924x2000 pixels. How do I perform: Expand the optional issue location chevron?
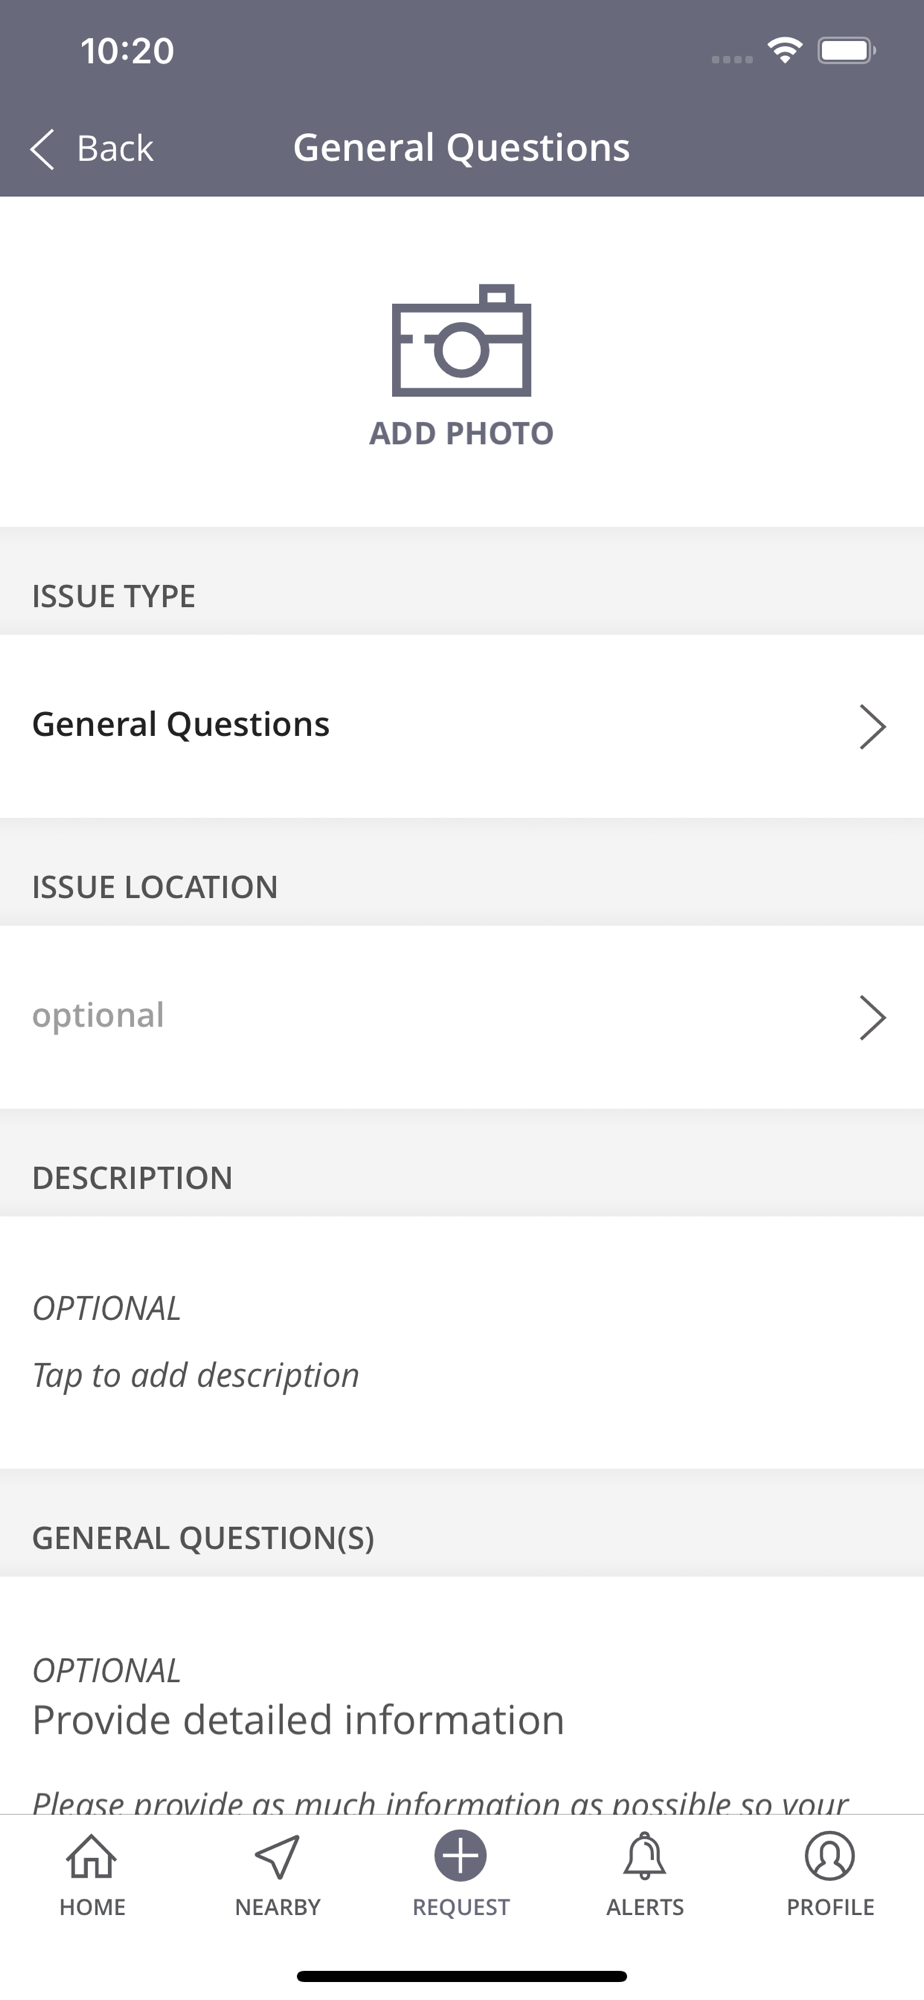point(872,1017)
